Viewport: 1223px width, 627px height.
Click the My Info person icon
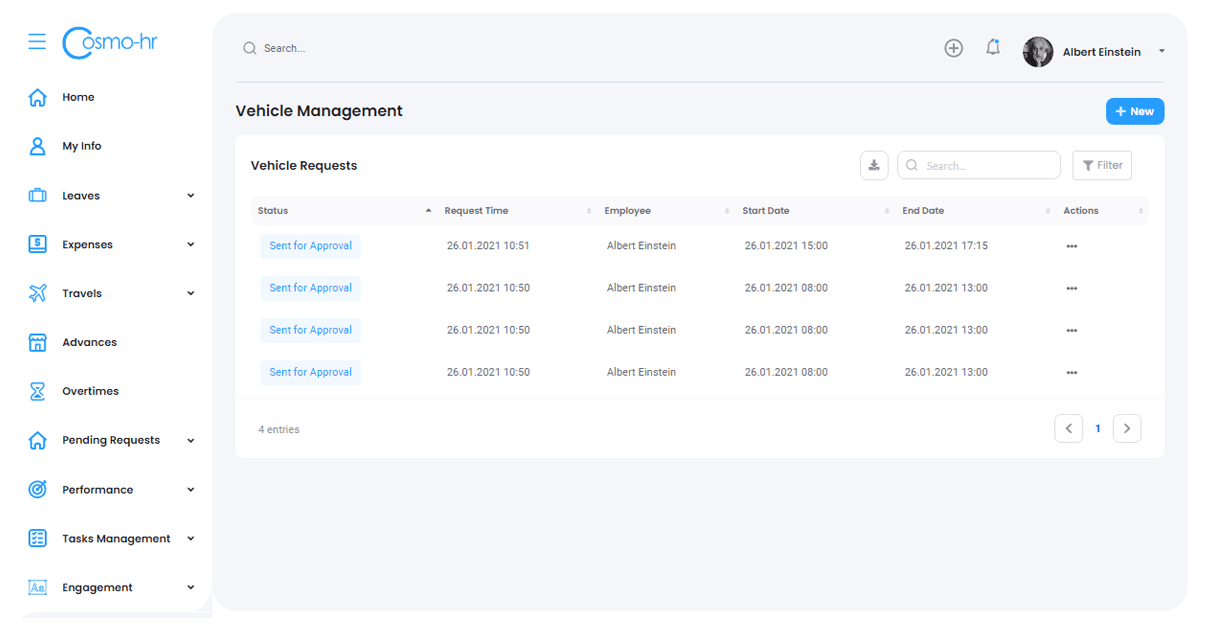tap(38, 146)
